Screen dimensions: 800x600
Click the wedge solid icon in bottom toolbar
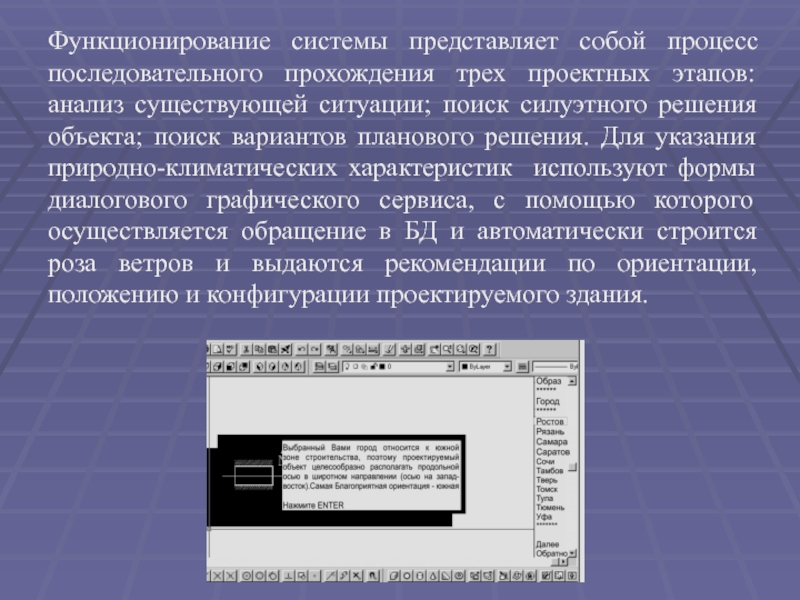445,576
